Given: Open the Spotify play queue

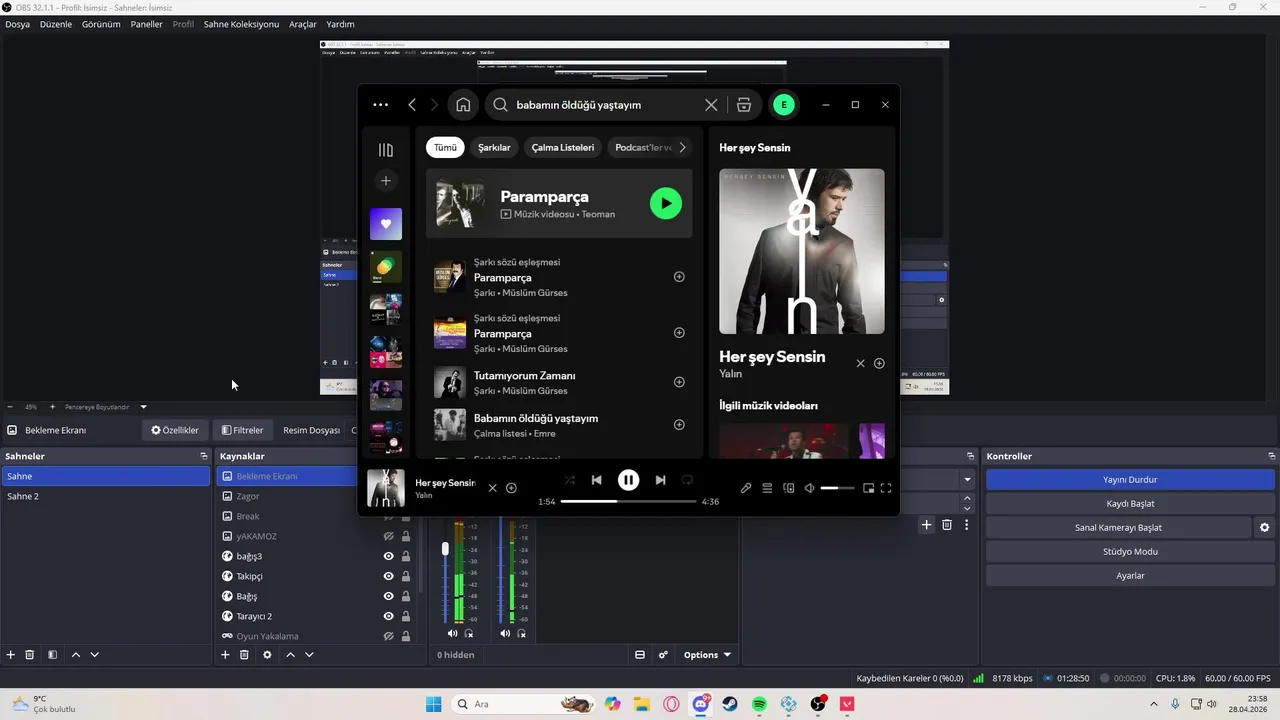Looking at the screenshot, I should [x=767, y=488].
